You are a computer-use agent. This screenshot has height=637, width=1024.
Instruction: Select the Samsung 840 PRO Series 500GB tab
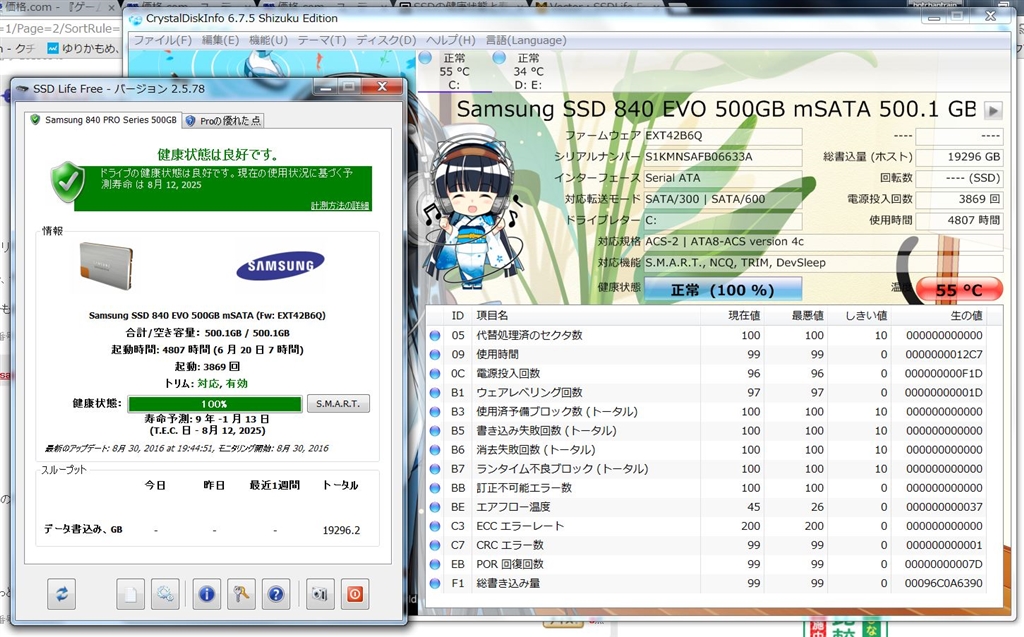point(104,120)
